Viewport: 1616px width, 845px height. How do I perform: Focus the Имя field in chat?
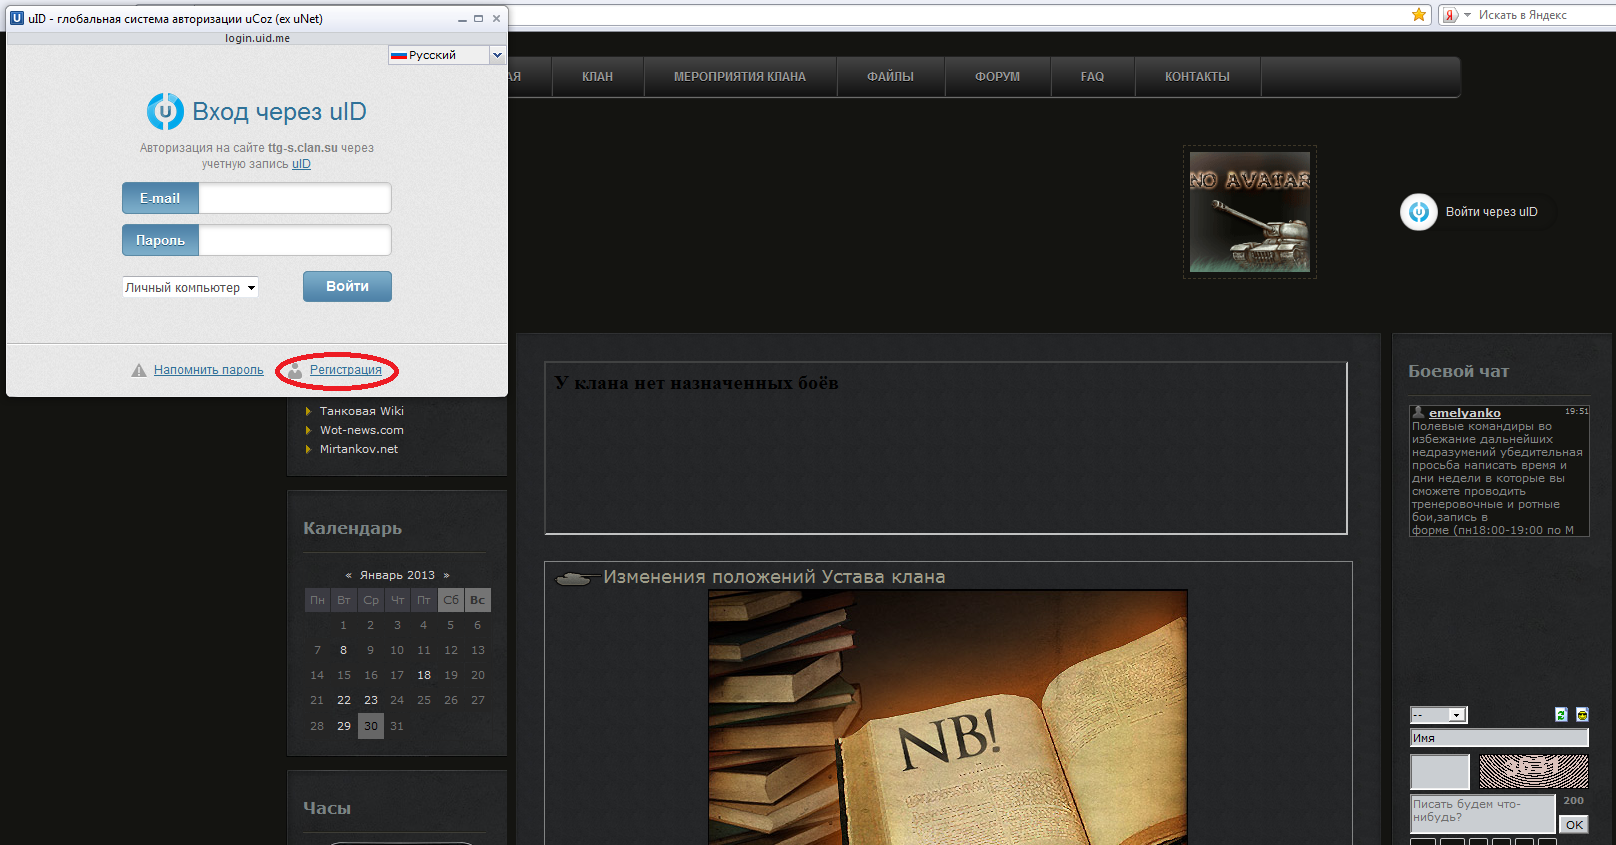pyautogui.click(x=1499, y=738)
